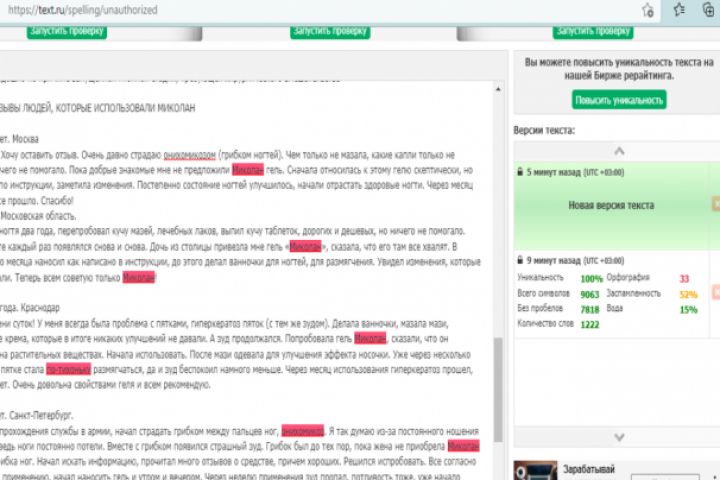Click the highlighted word 'по-тихоньку'

[x=68, y=369]
